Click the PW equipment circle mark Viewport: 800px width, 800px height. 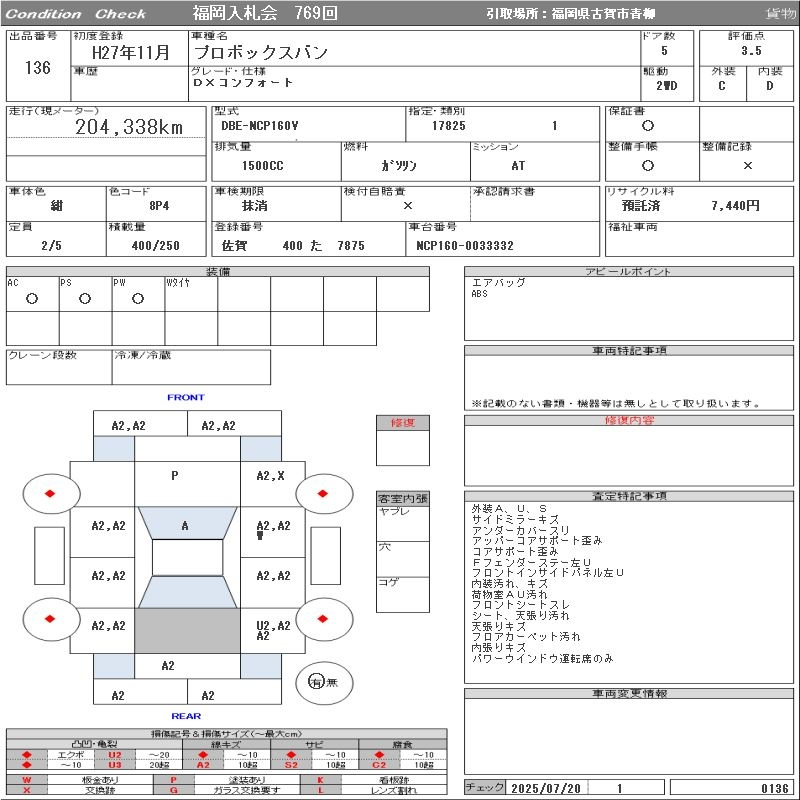[x=138, y=298]
